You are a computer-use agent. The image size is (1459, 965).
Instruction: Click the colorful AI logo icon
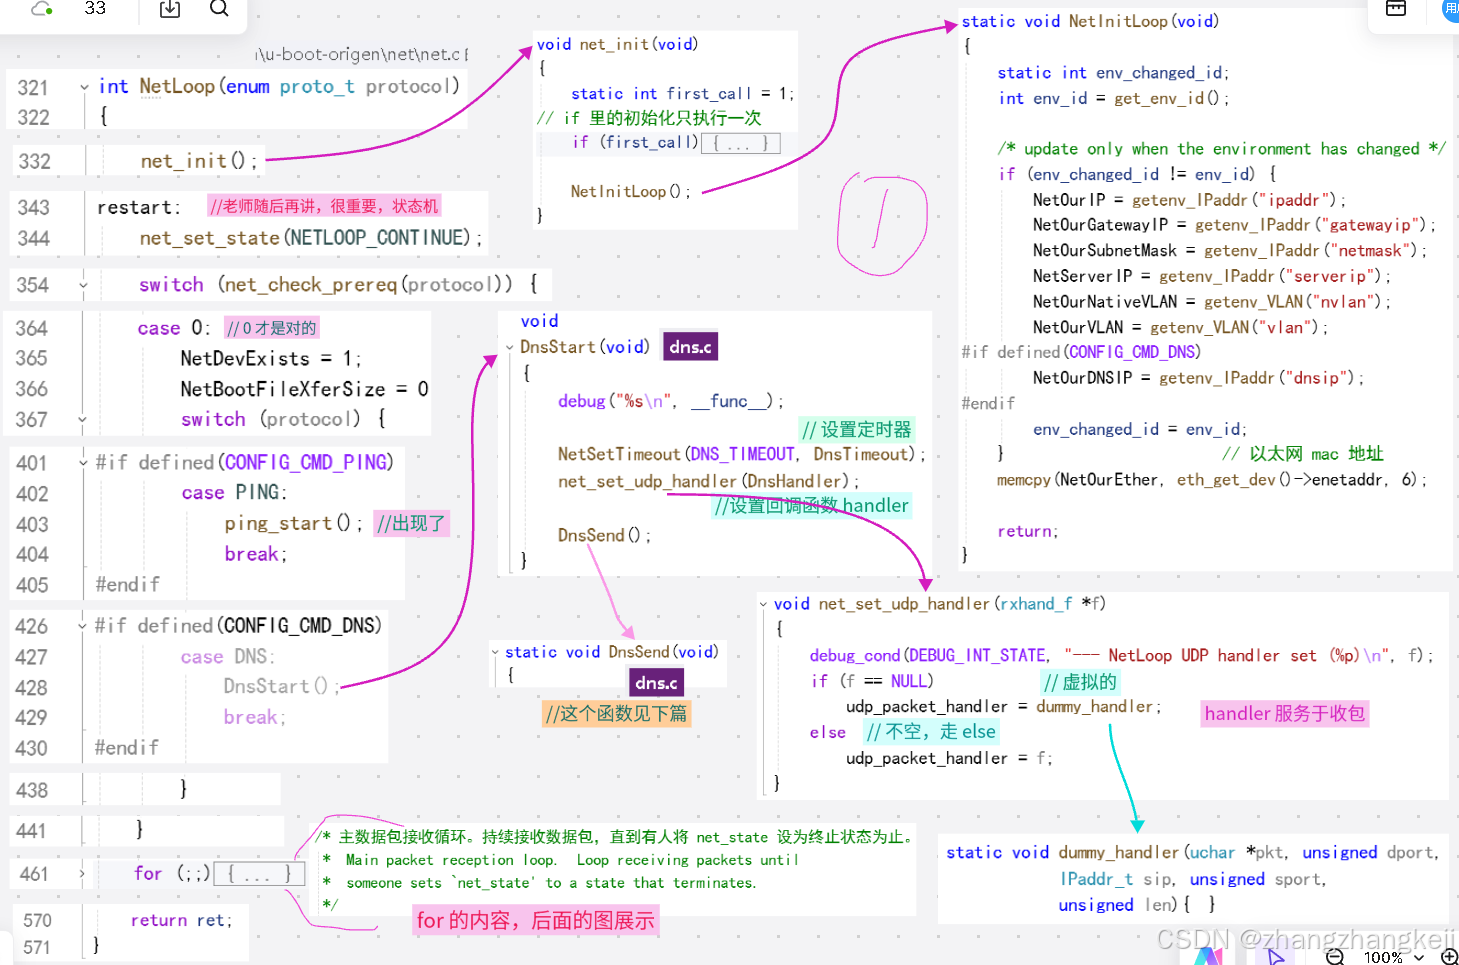(1209, 957)
